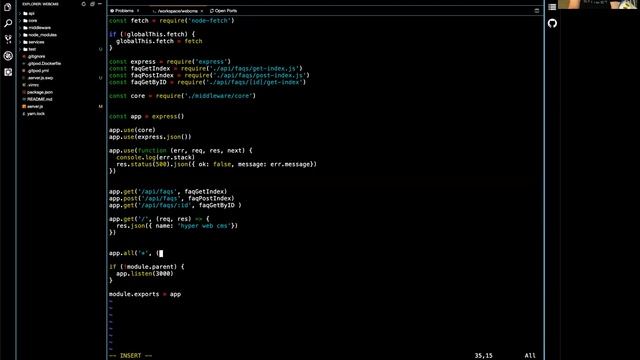Open the Source Control branch icon
The height and width of the screenshot is (360, 640).
click(x=8, y=39)
